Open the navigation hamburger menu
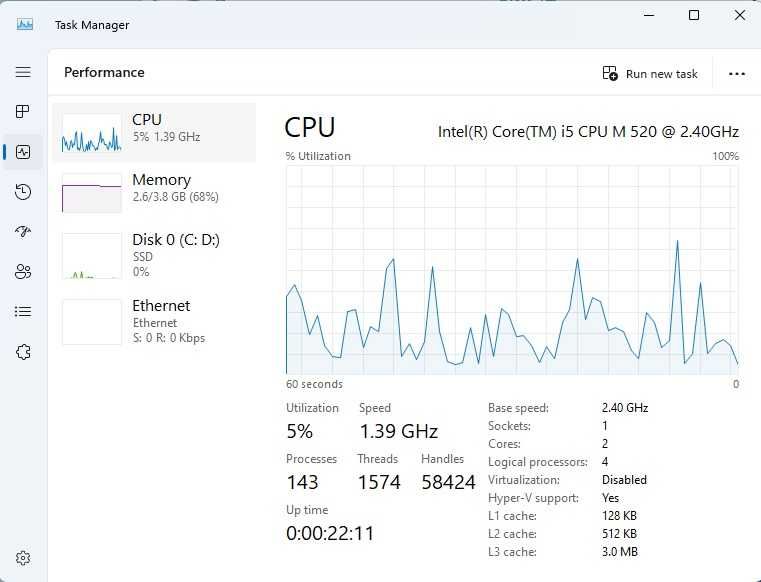 pos(23,72)
